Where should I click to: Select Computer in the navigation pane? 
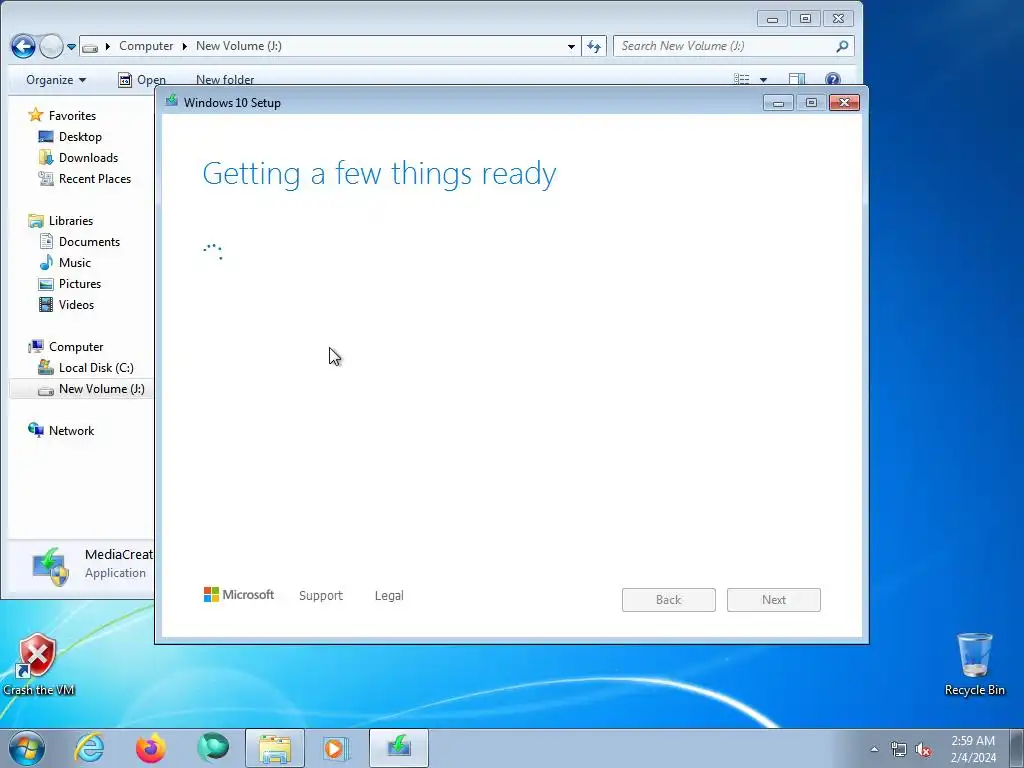pos(76,347)
